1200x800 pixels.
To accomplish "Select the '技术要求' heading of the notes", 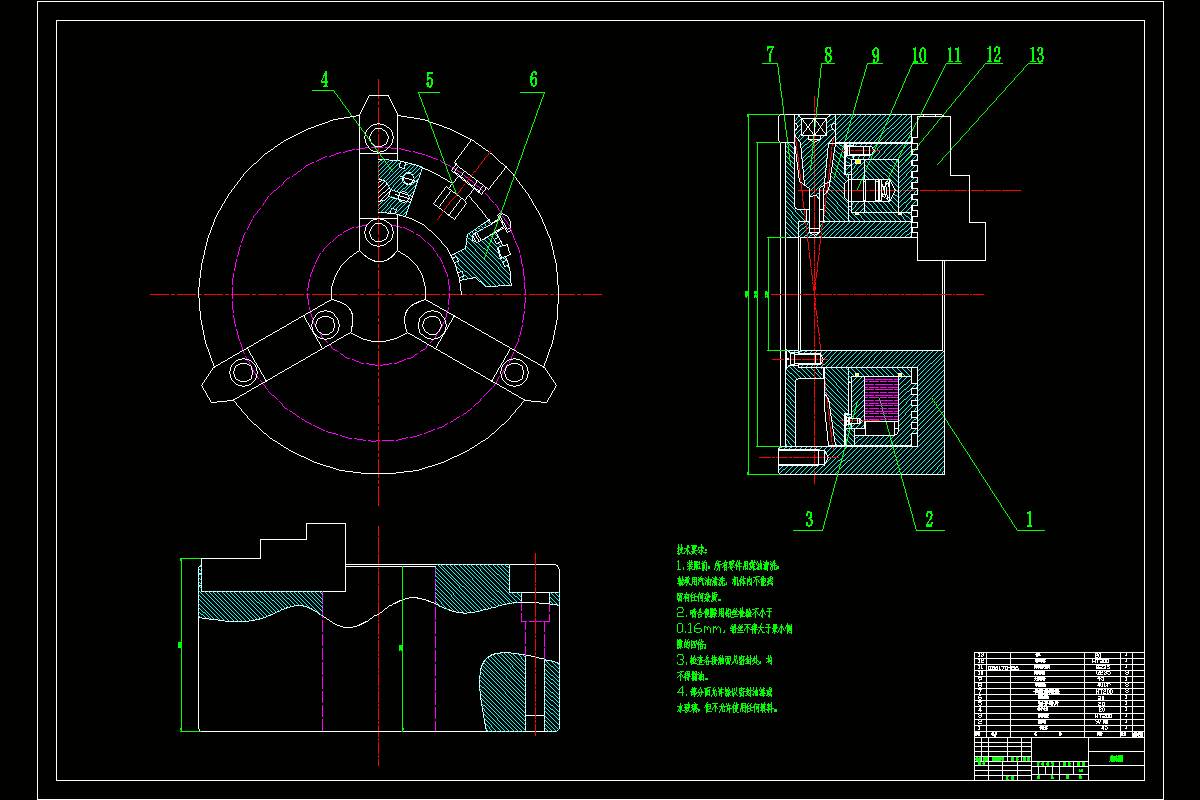I will [692, 550].
